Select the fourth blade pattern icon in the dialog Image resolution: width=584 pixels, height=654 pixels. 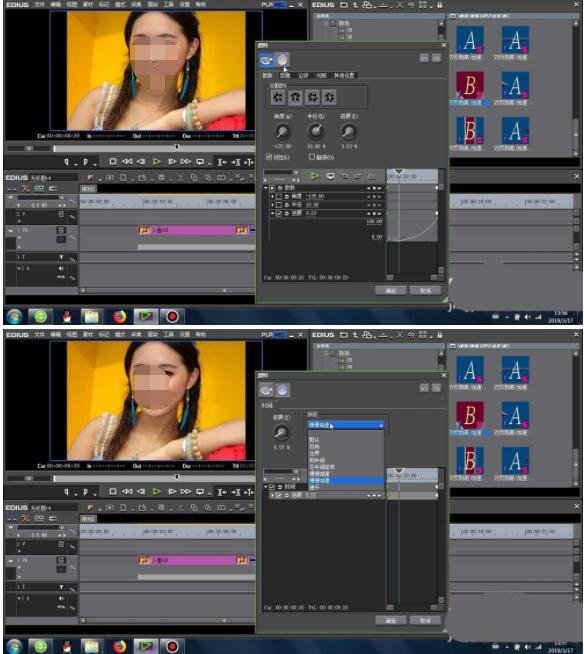tap(329, 98)
